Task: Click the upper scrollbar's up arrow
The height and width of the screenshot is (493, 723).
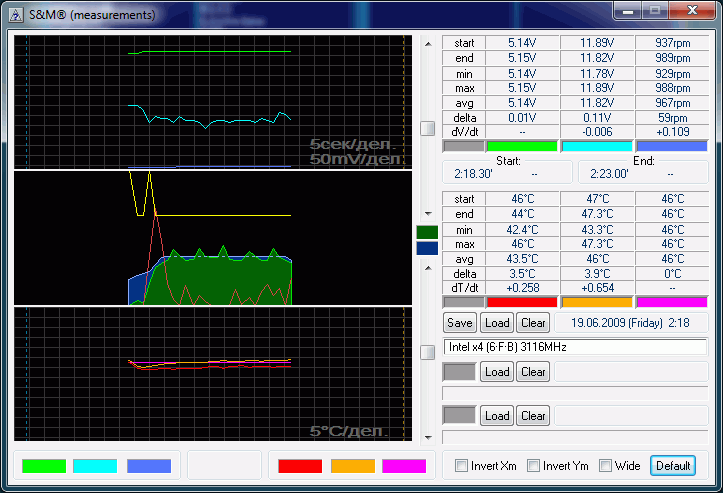Action: tap(428, 44)
